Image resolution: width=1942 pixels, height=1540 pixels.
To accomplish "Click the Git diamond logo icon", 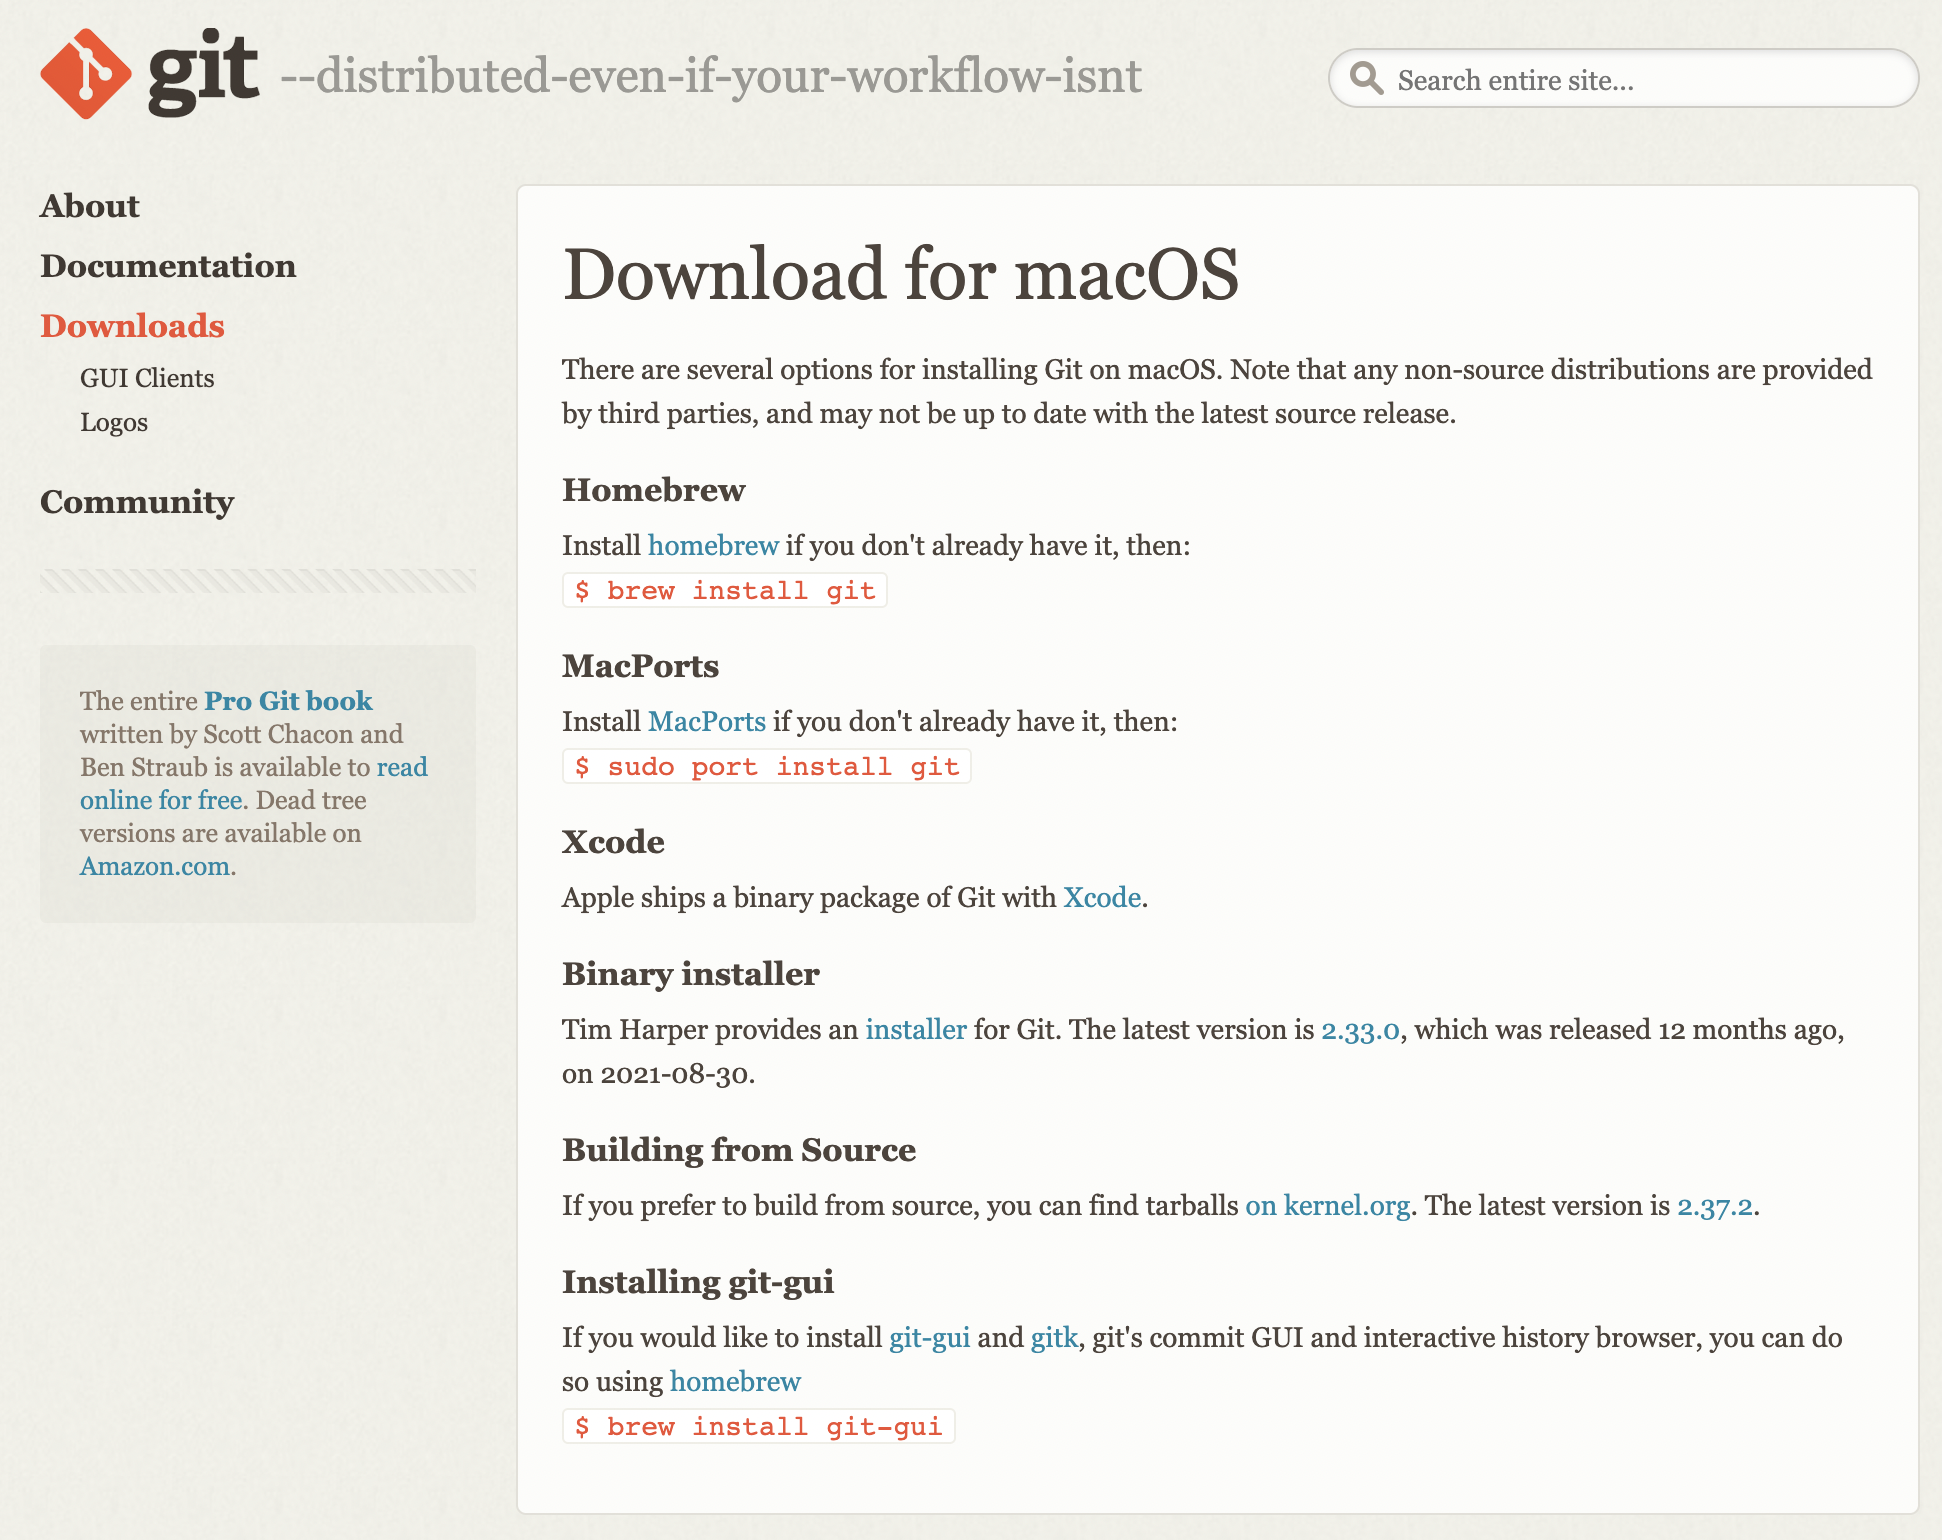I will tap(86, 74).
